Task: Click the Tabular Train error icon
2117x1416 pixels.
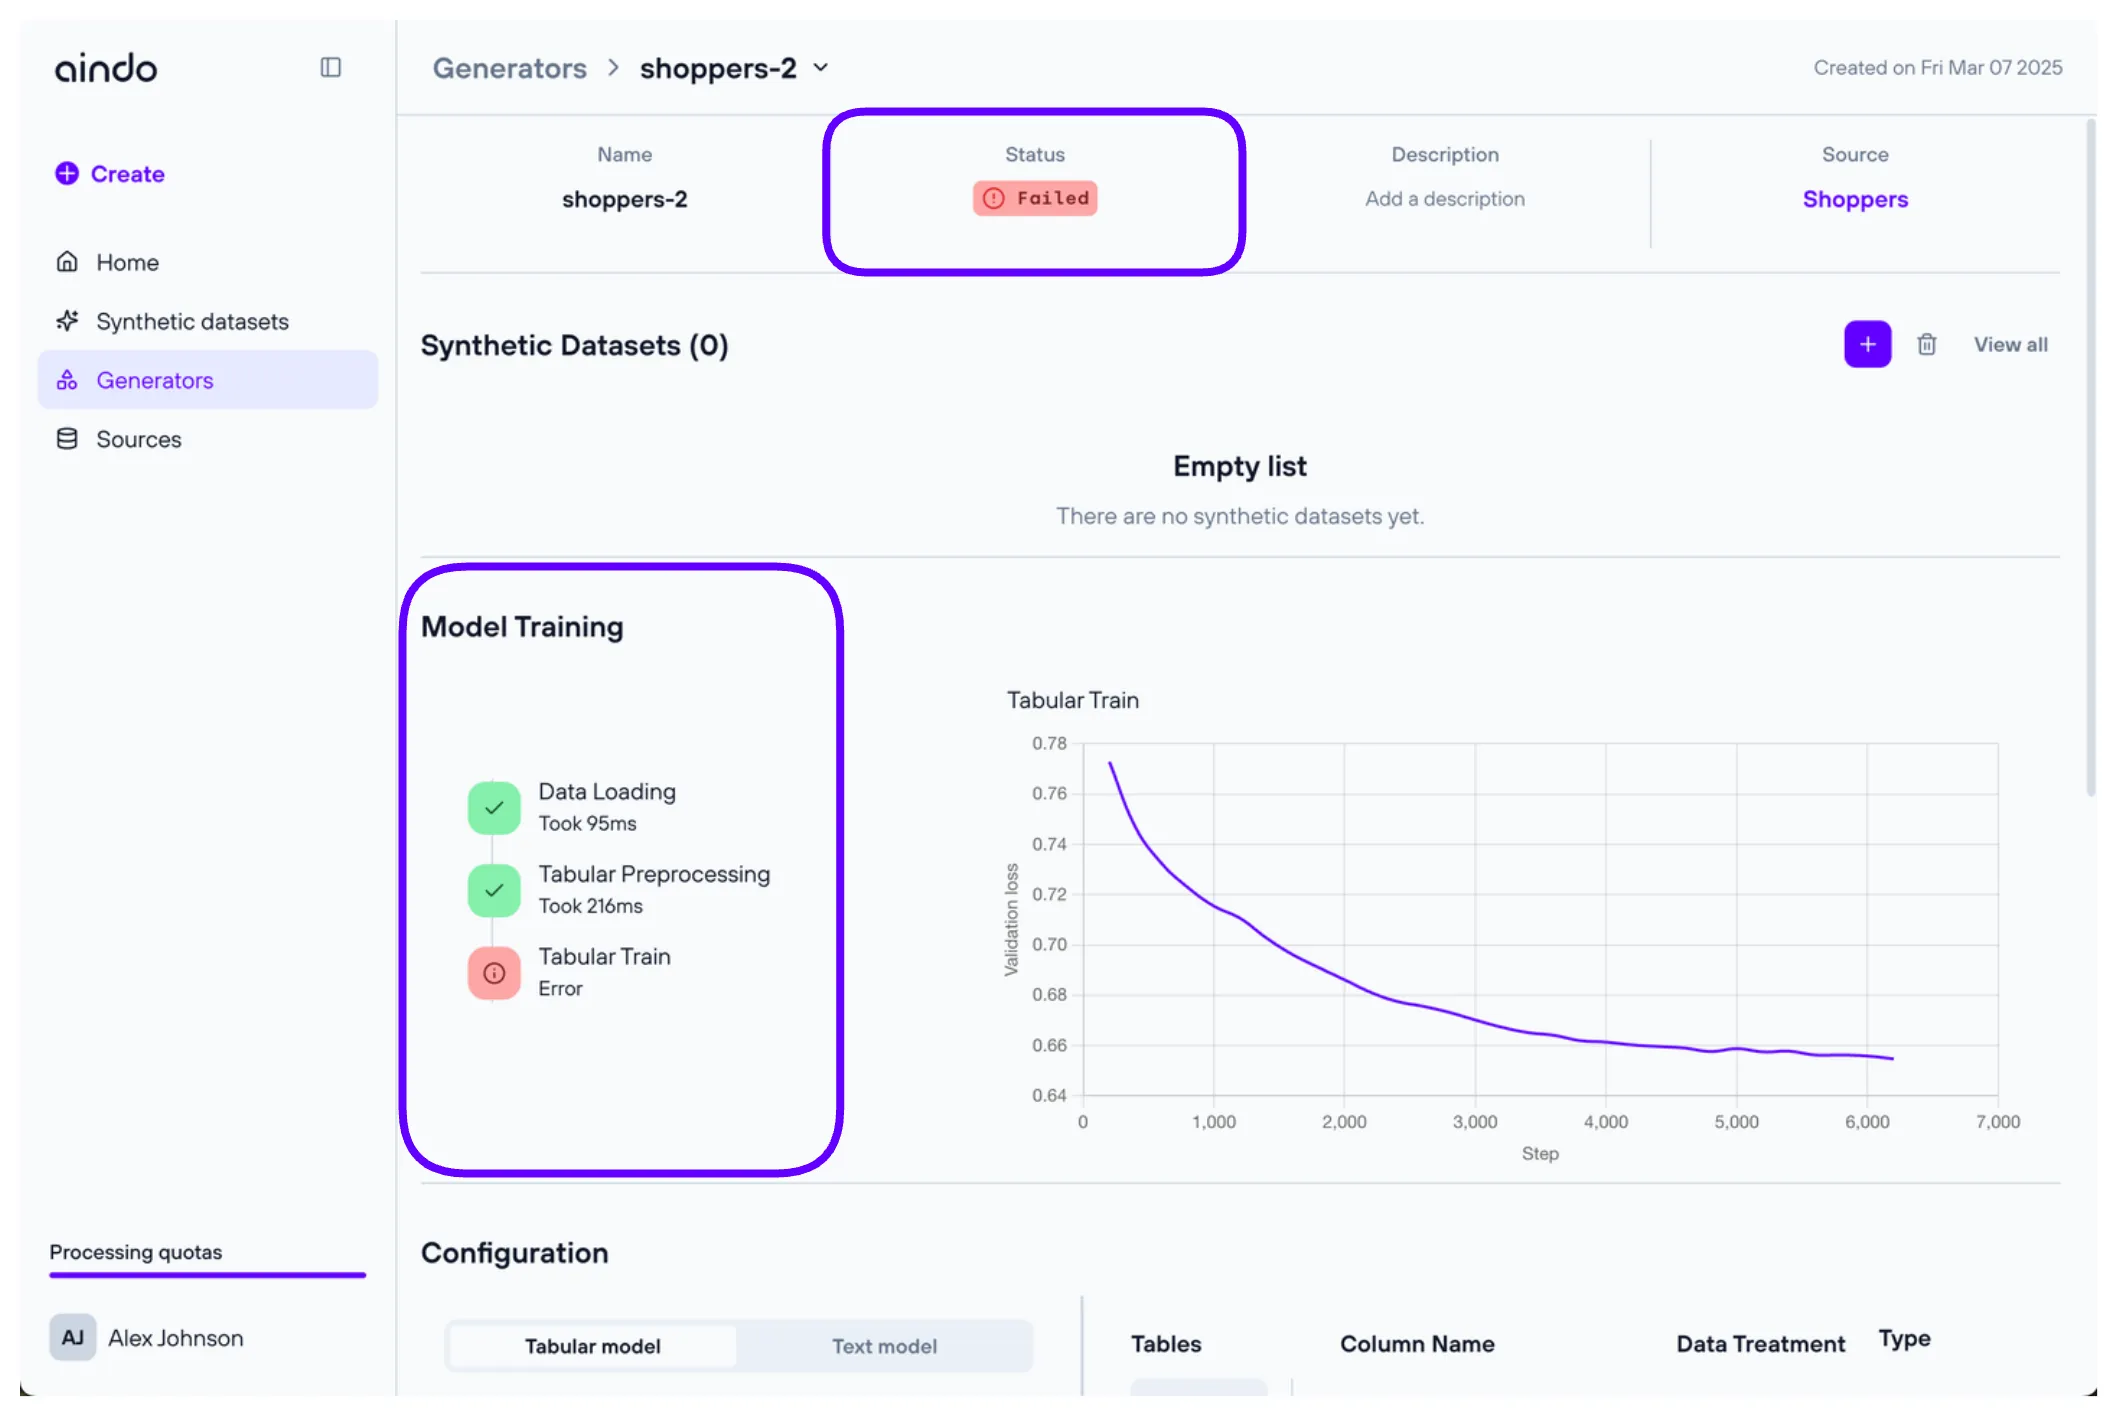Action: 494,972
